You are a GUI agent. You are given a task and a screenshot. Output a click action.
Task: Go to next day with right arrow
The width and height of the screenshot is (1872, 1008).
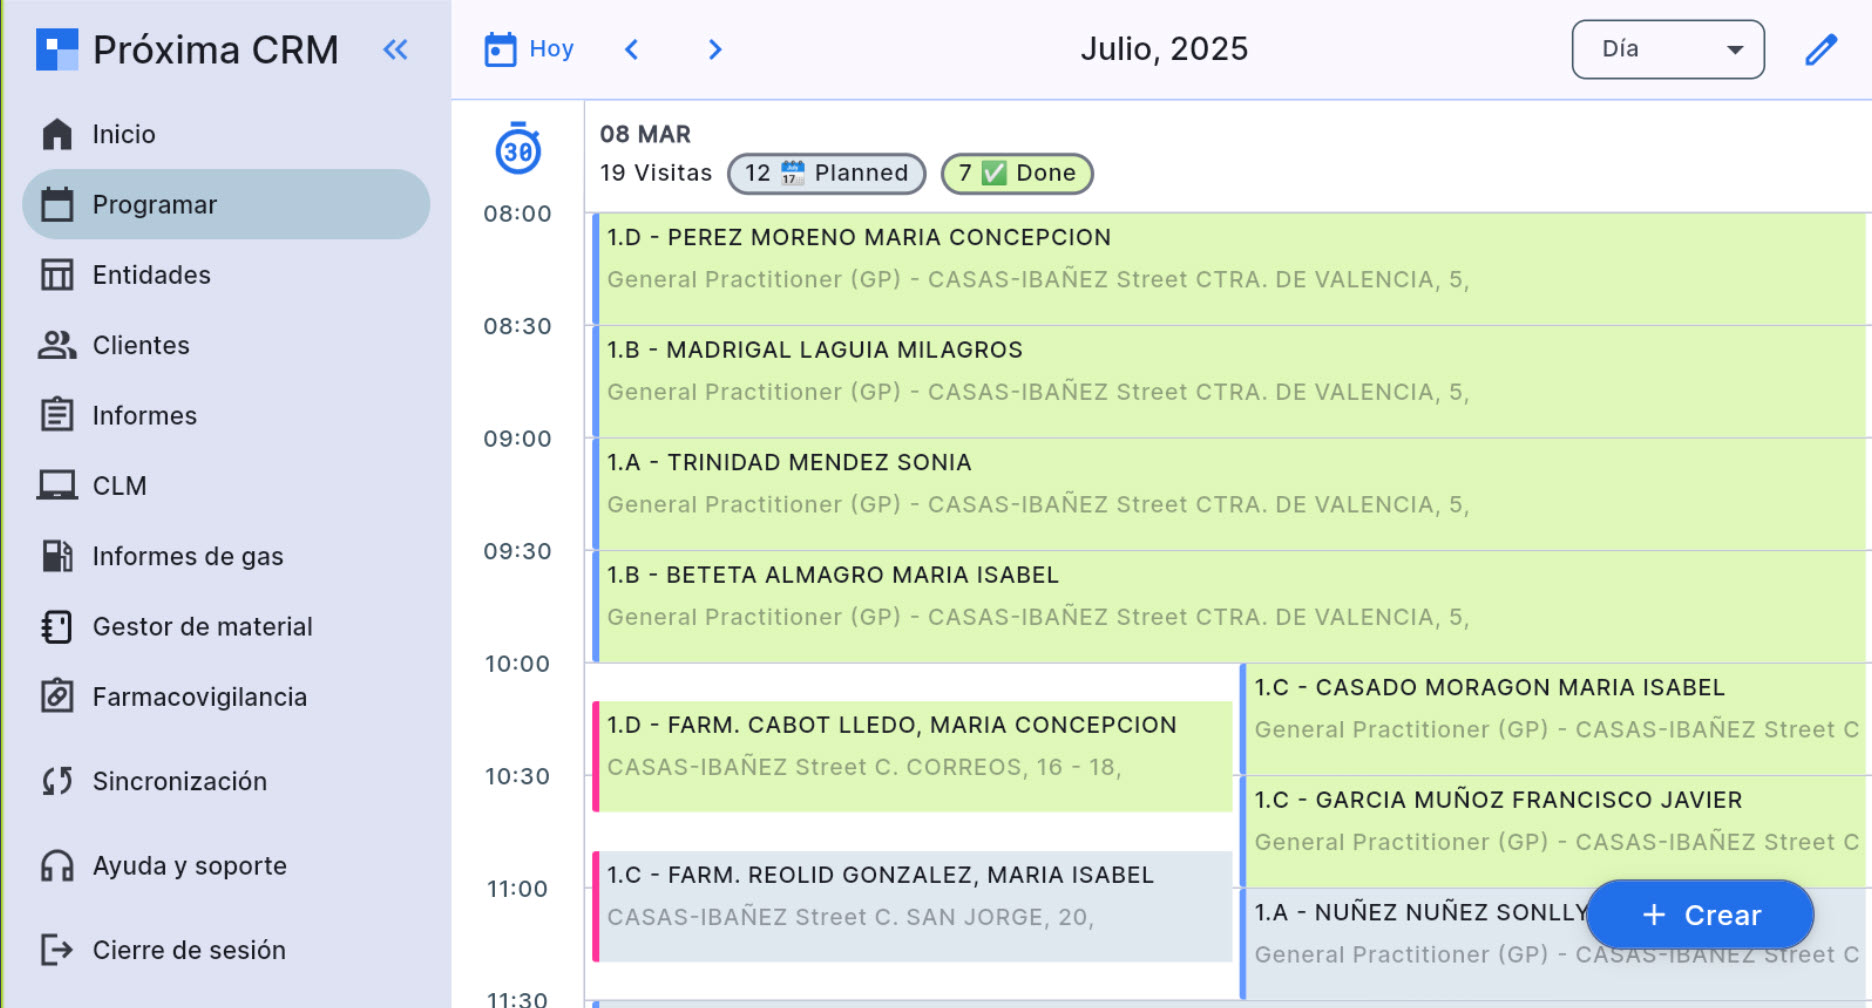click(x=714, y=50)
